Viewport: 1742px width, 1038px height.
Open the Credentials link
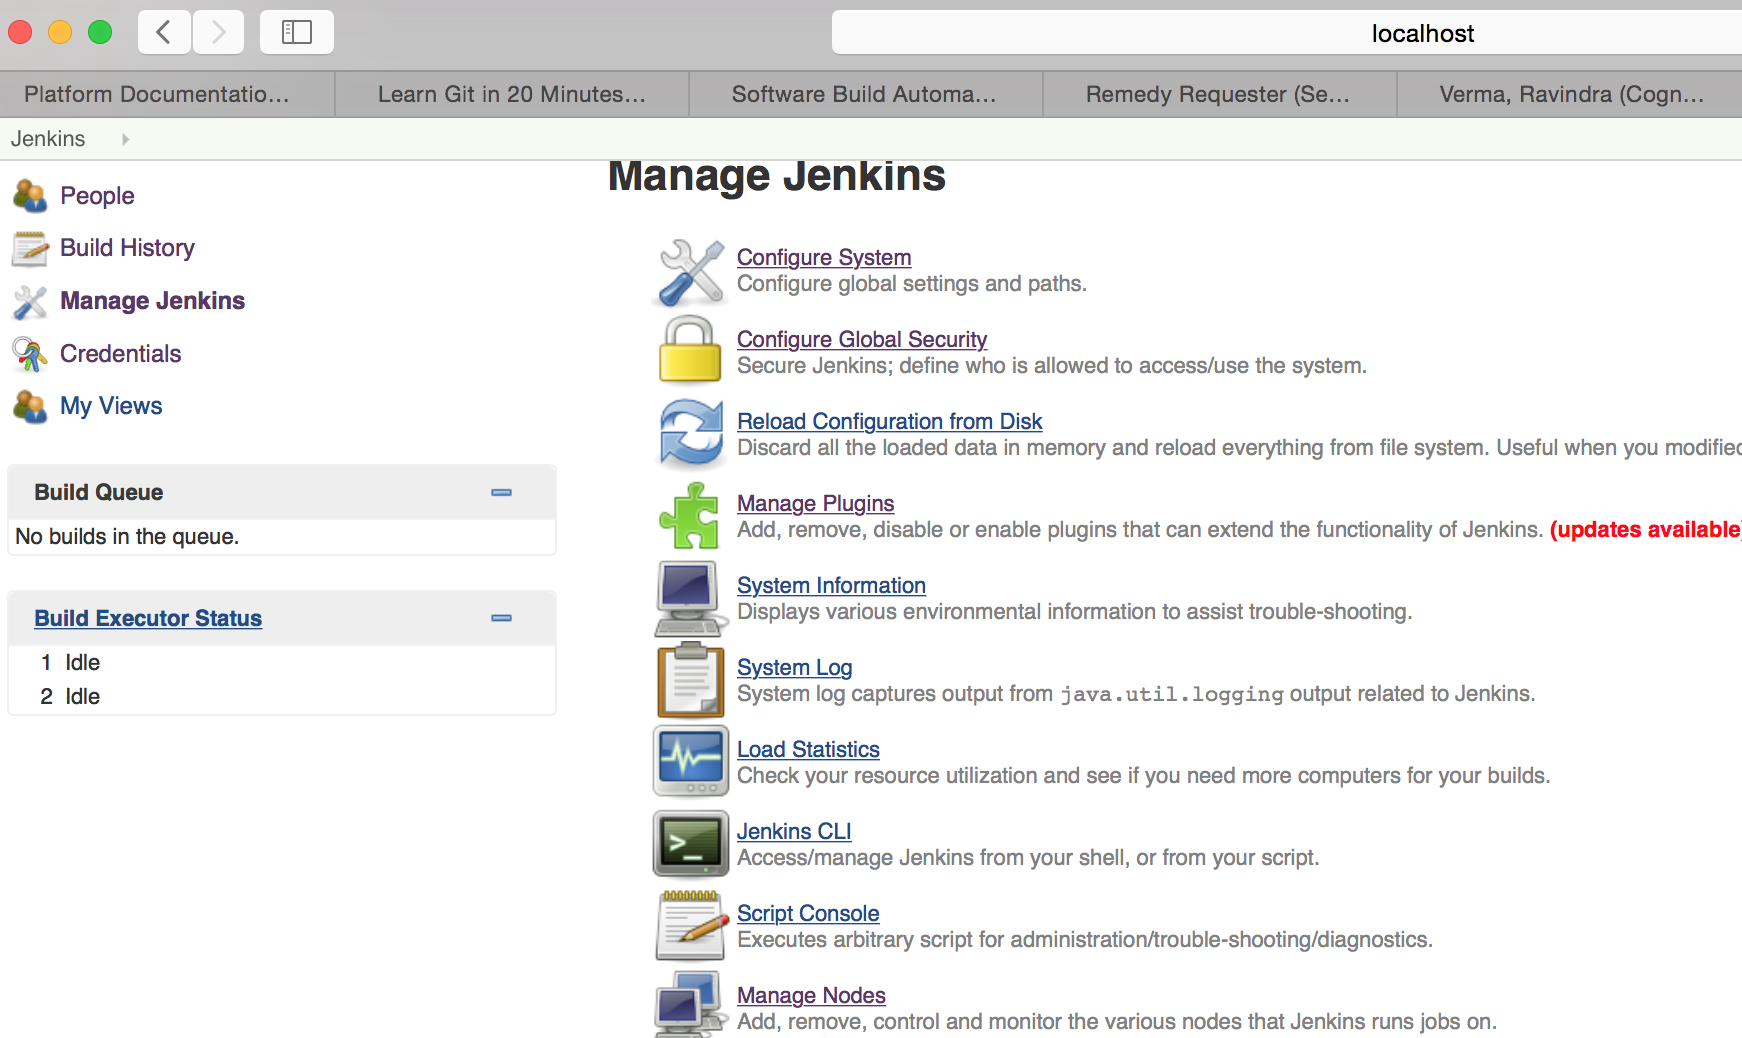(x=120, y=354)
